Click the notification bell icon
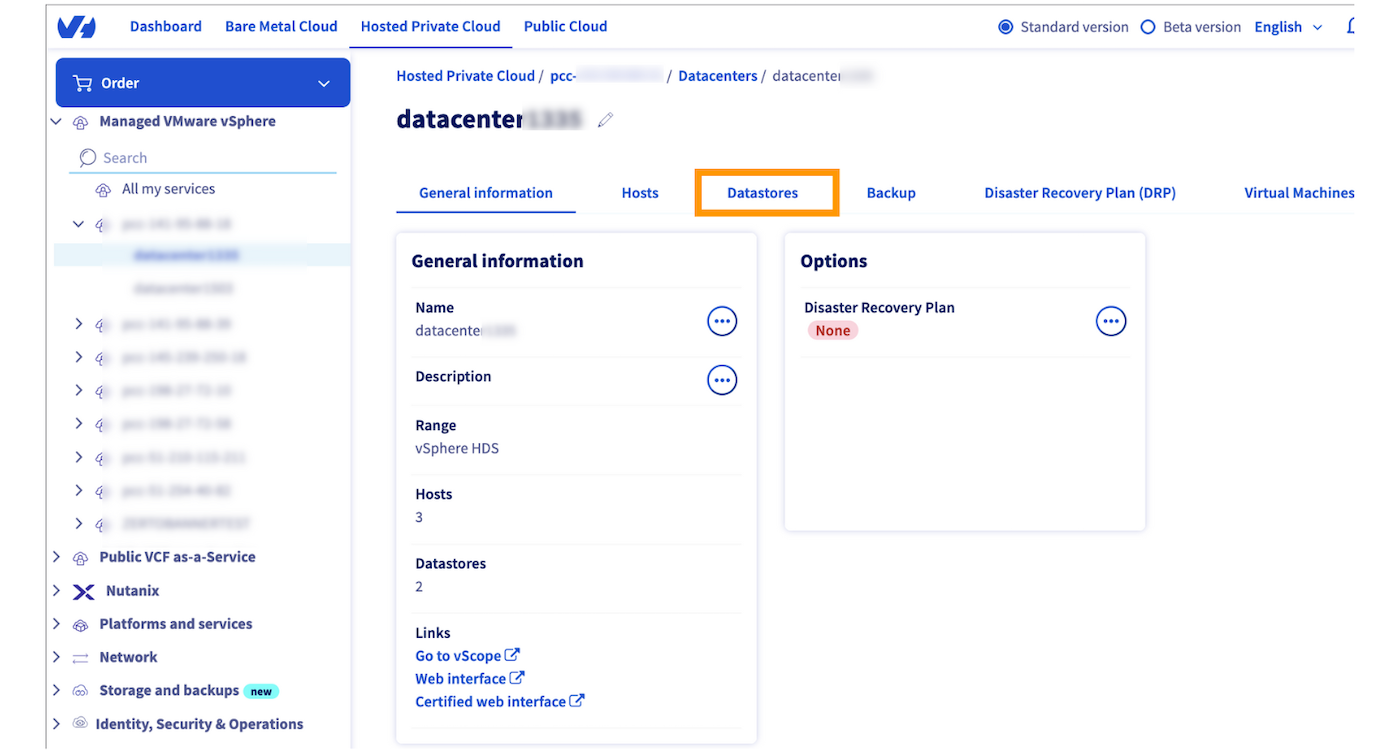 pyautogui.click(x=1350, y=27)
